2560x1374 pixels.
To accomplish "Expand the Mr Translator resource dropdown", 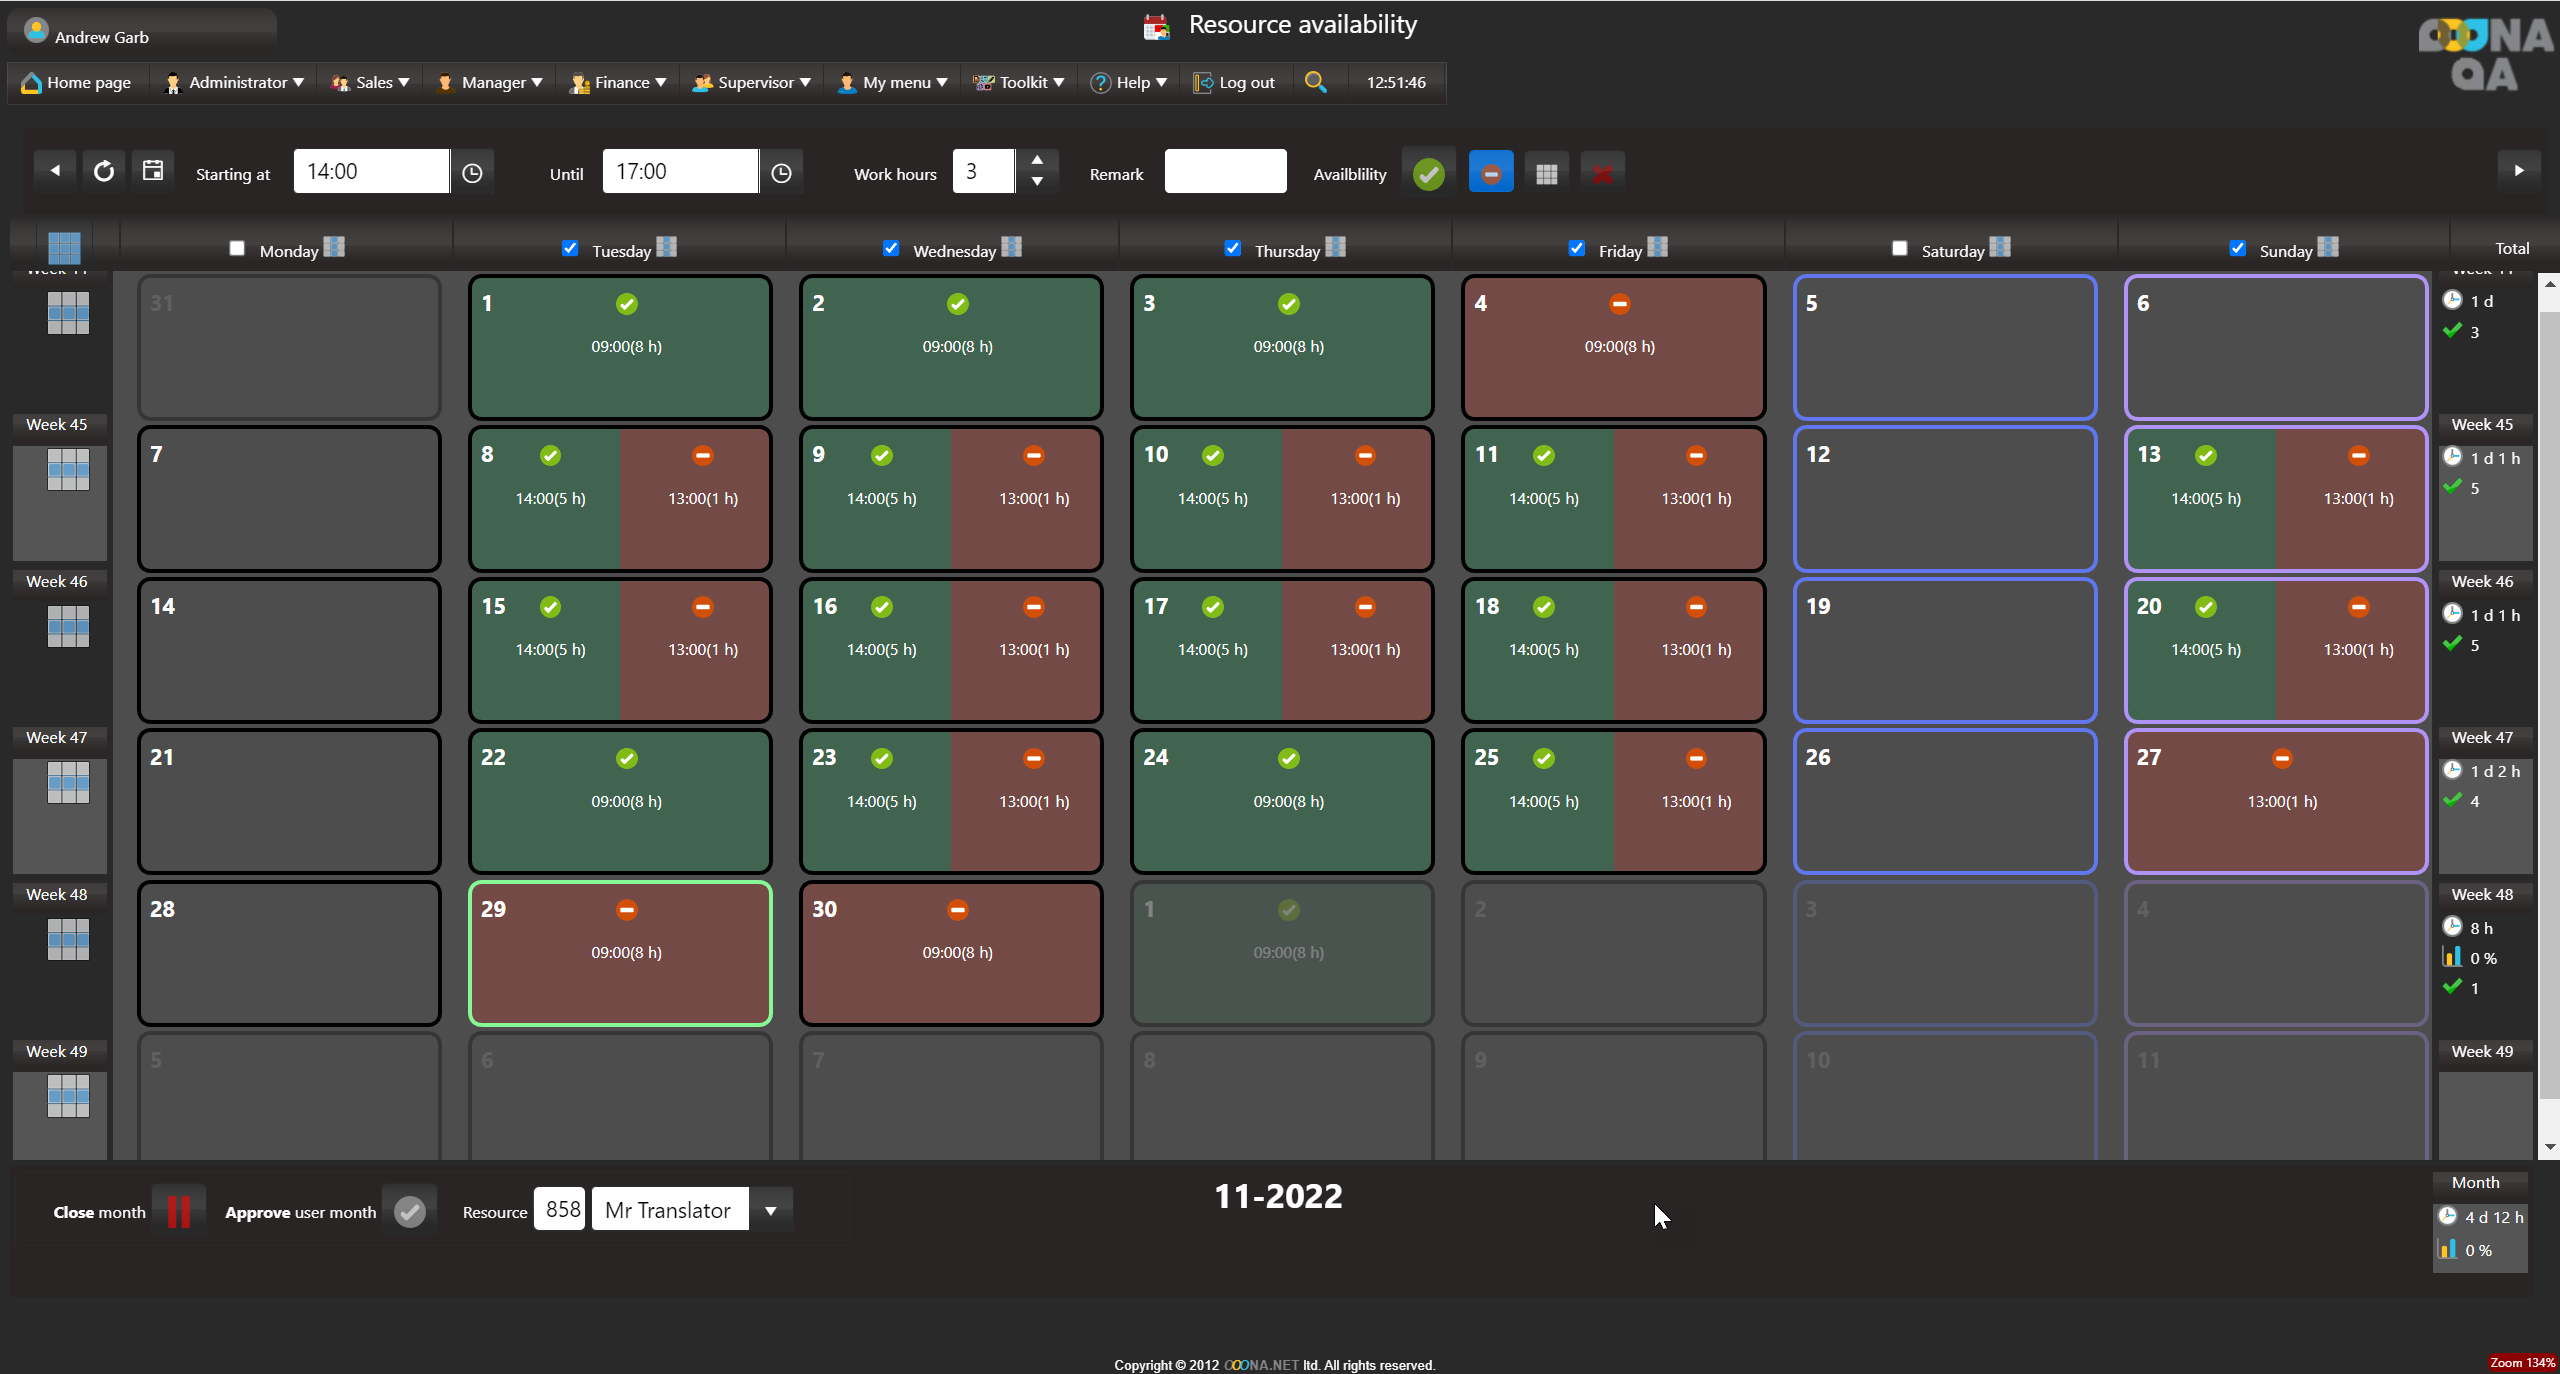I will tap(771, 1210).
